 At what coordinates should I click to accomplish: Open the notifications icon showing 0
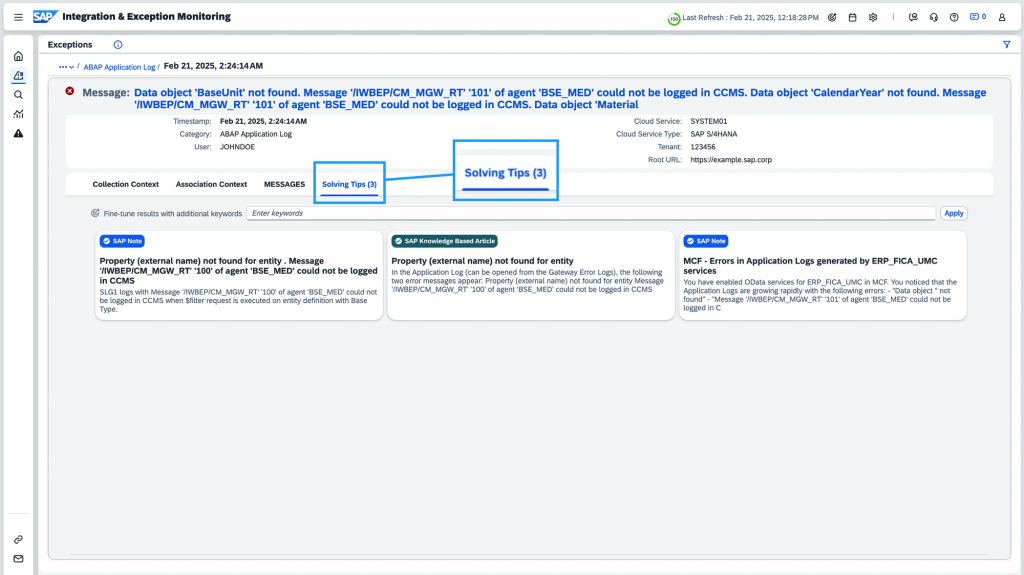pos(978,17)
